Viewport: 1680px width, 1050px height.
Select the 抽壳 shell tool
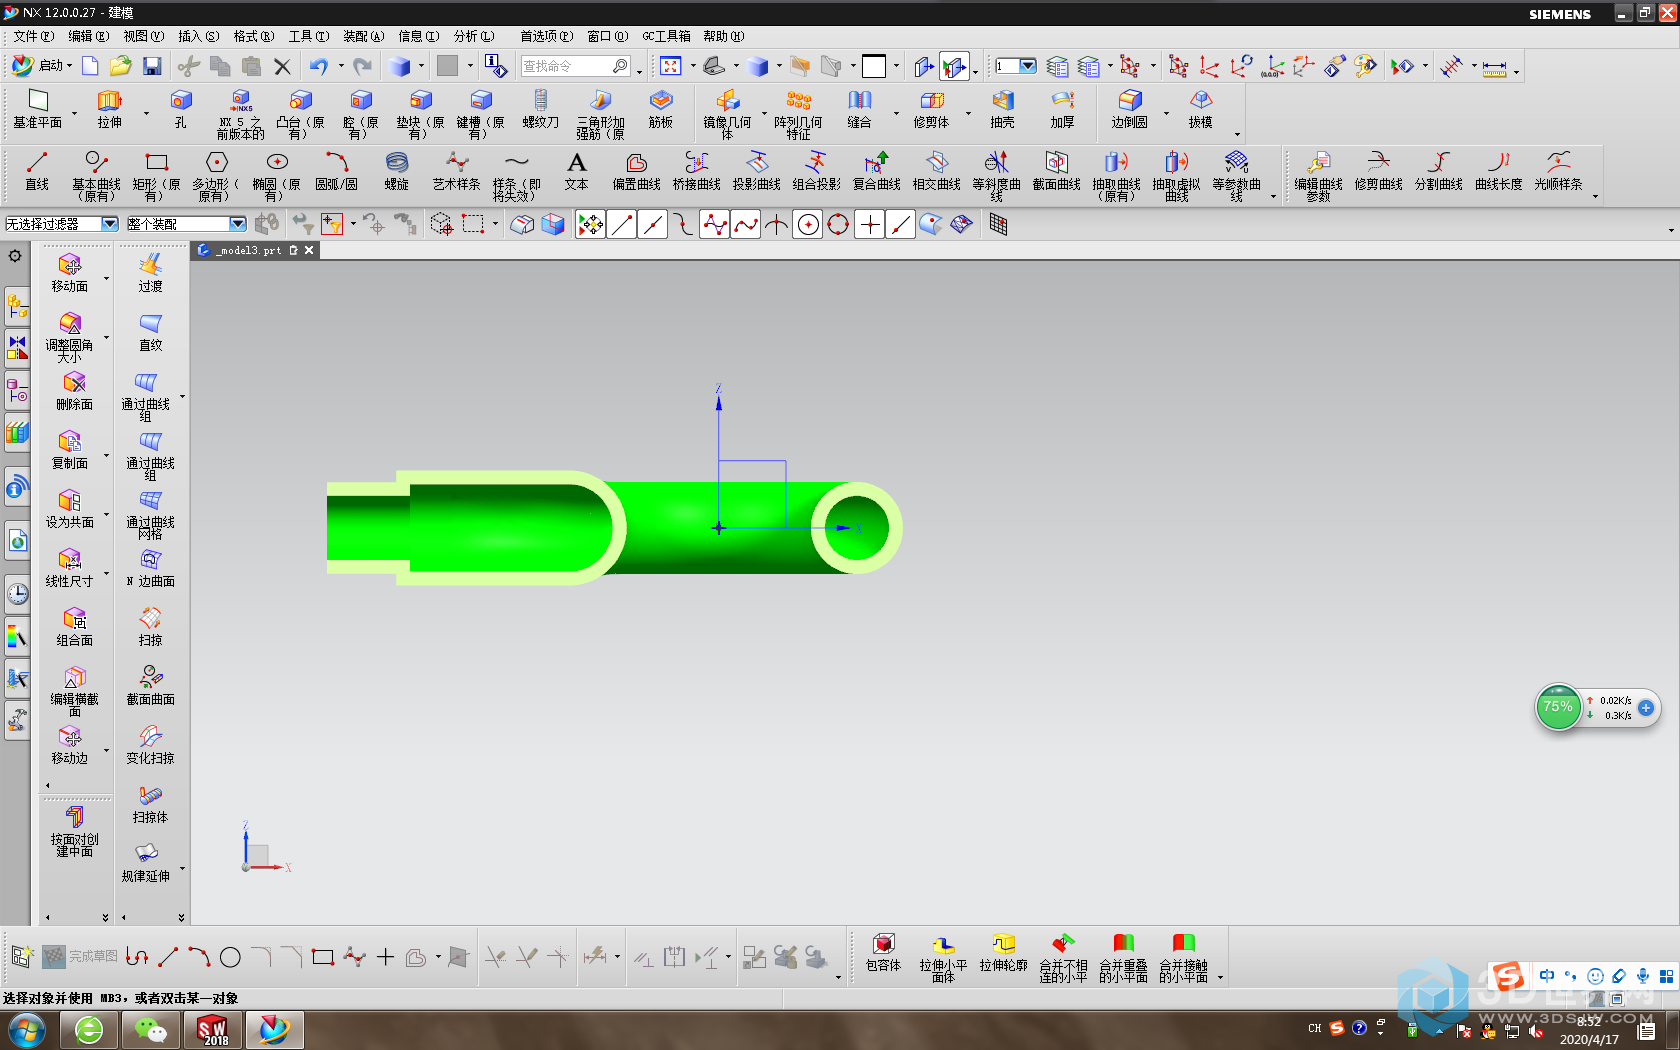[1002, 109]
